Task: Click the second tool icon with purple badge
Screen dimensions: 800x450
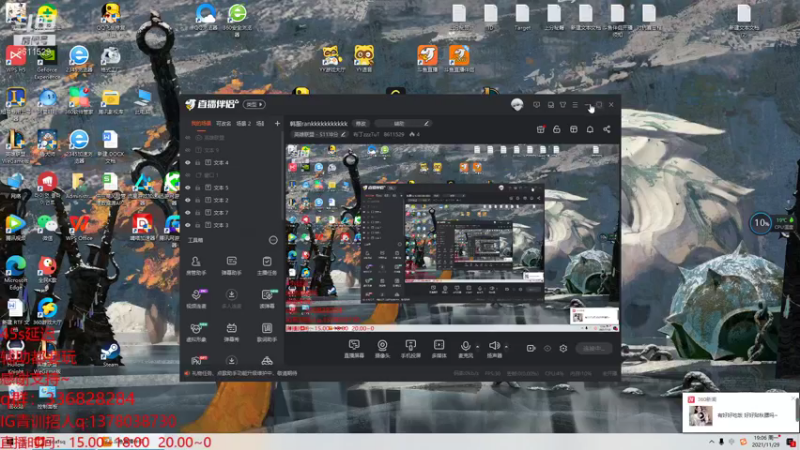Action: (196, 299)
